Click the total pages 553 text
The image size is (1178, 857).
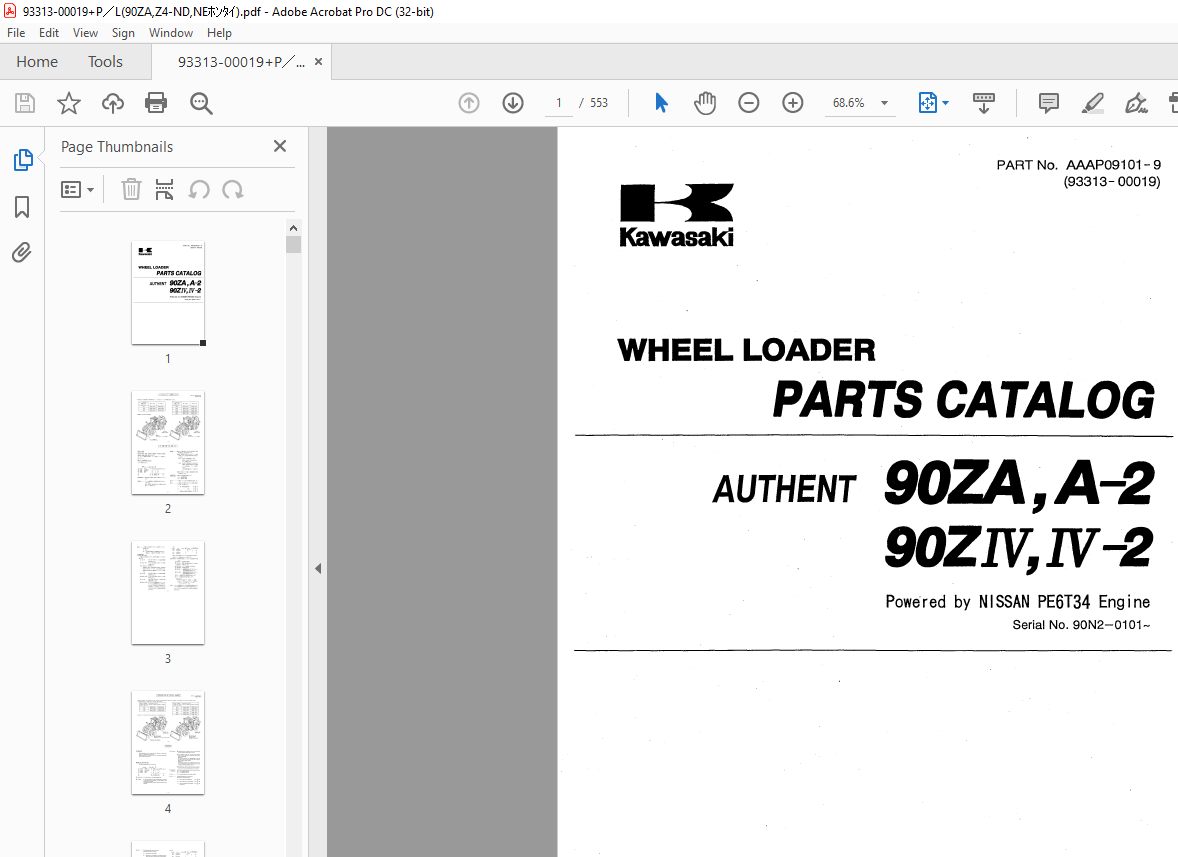[599, 103]
